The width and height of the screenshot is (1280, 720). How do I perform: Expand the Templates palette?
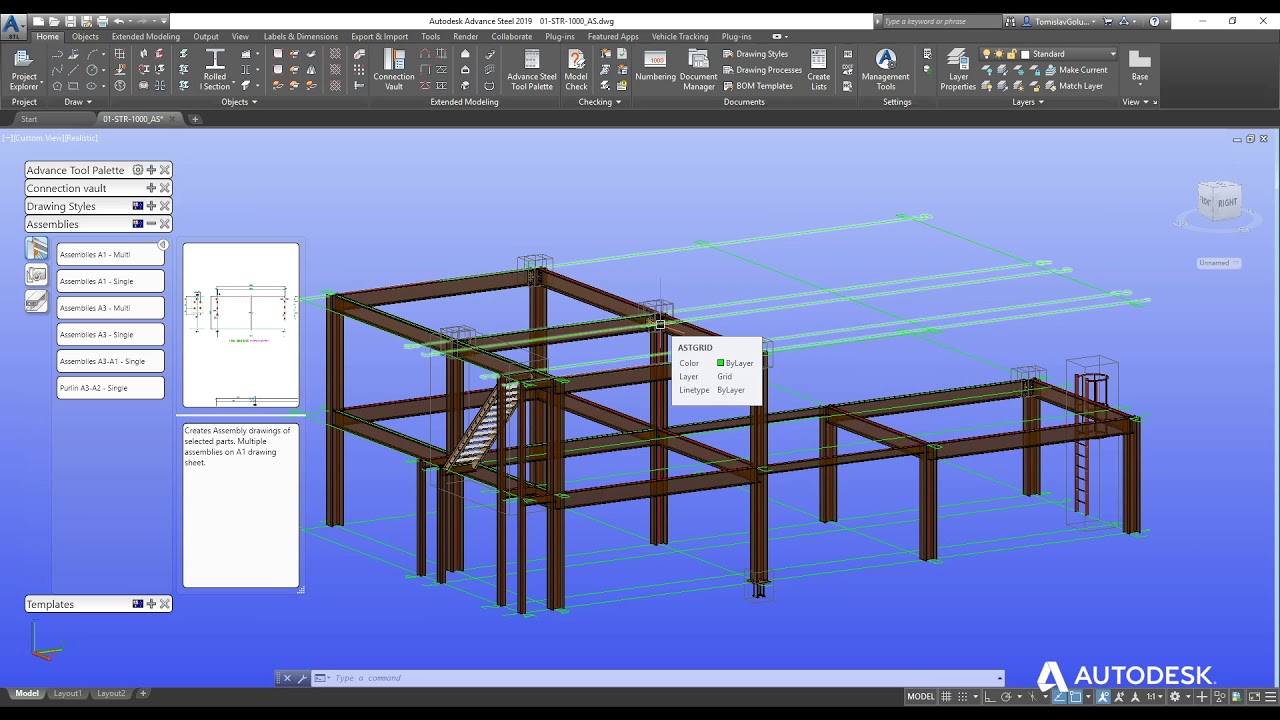pyautogui.click(x=151, y=604)
